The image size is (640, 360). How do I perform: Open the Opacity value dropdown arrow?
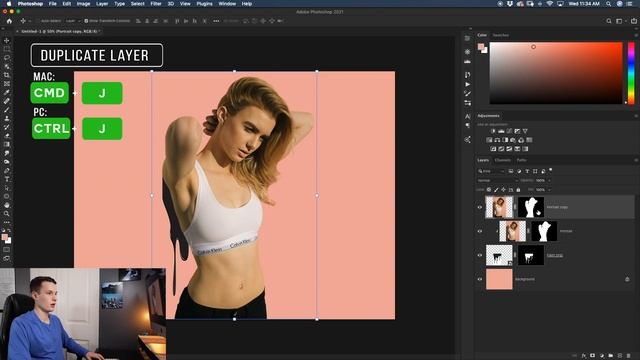pos(549,180)
